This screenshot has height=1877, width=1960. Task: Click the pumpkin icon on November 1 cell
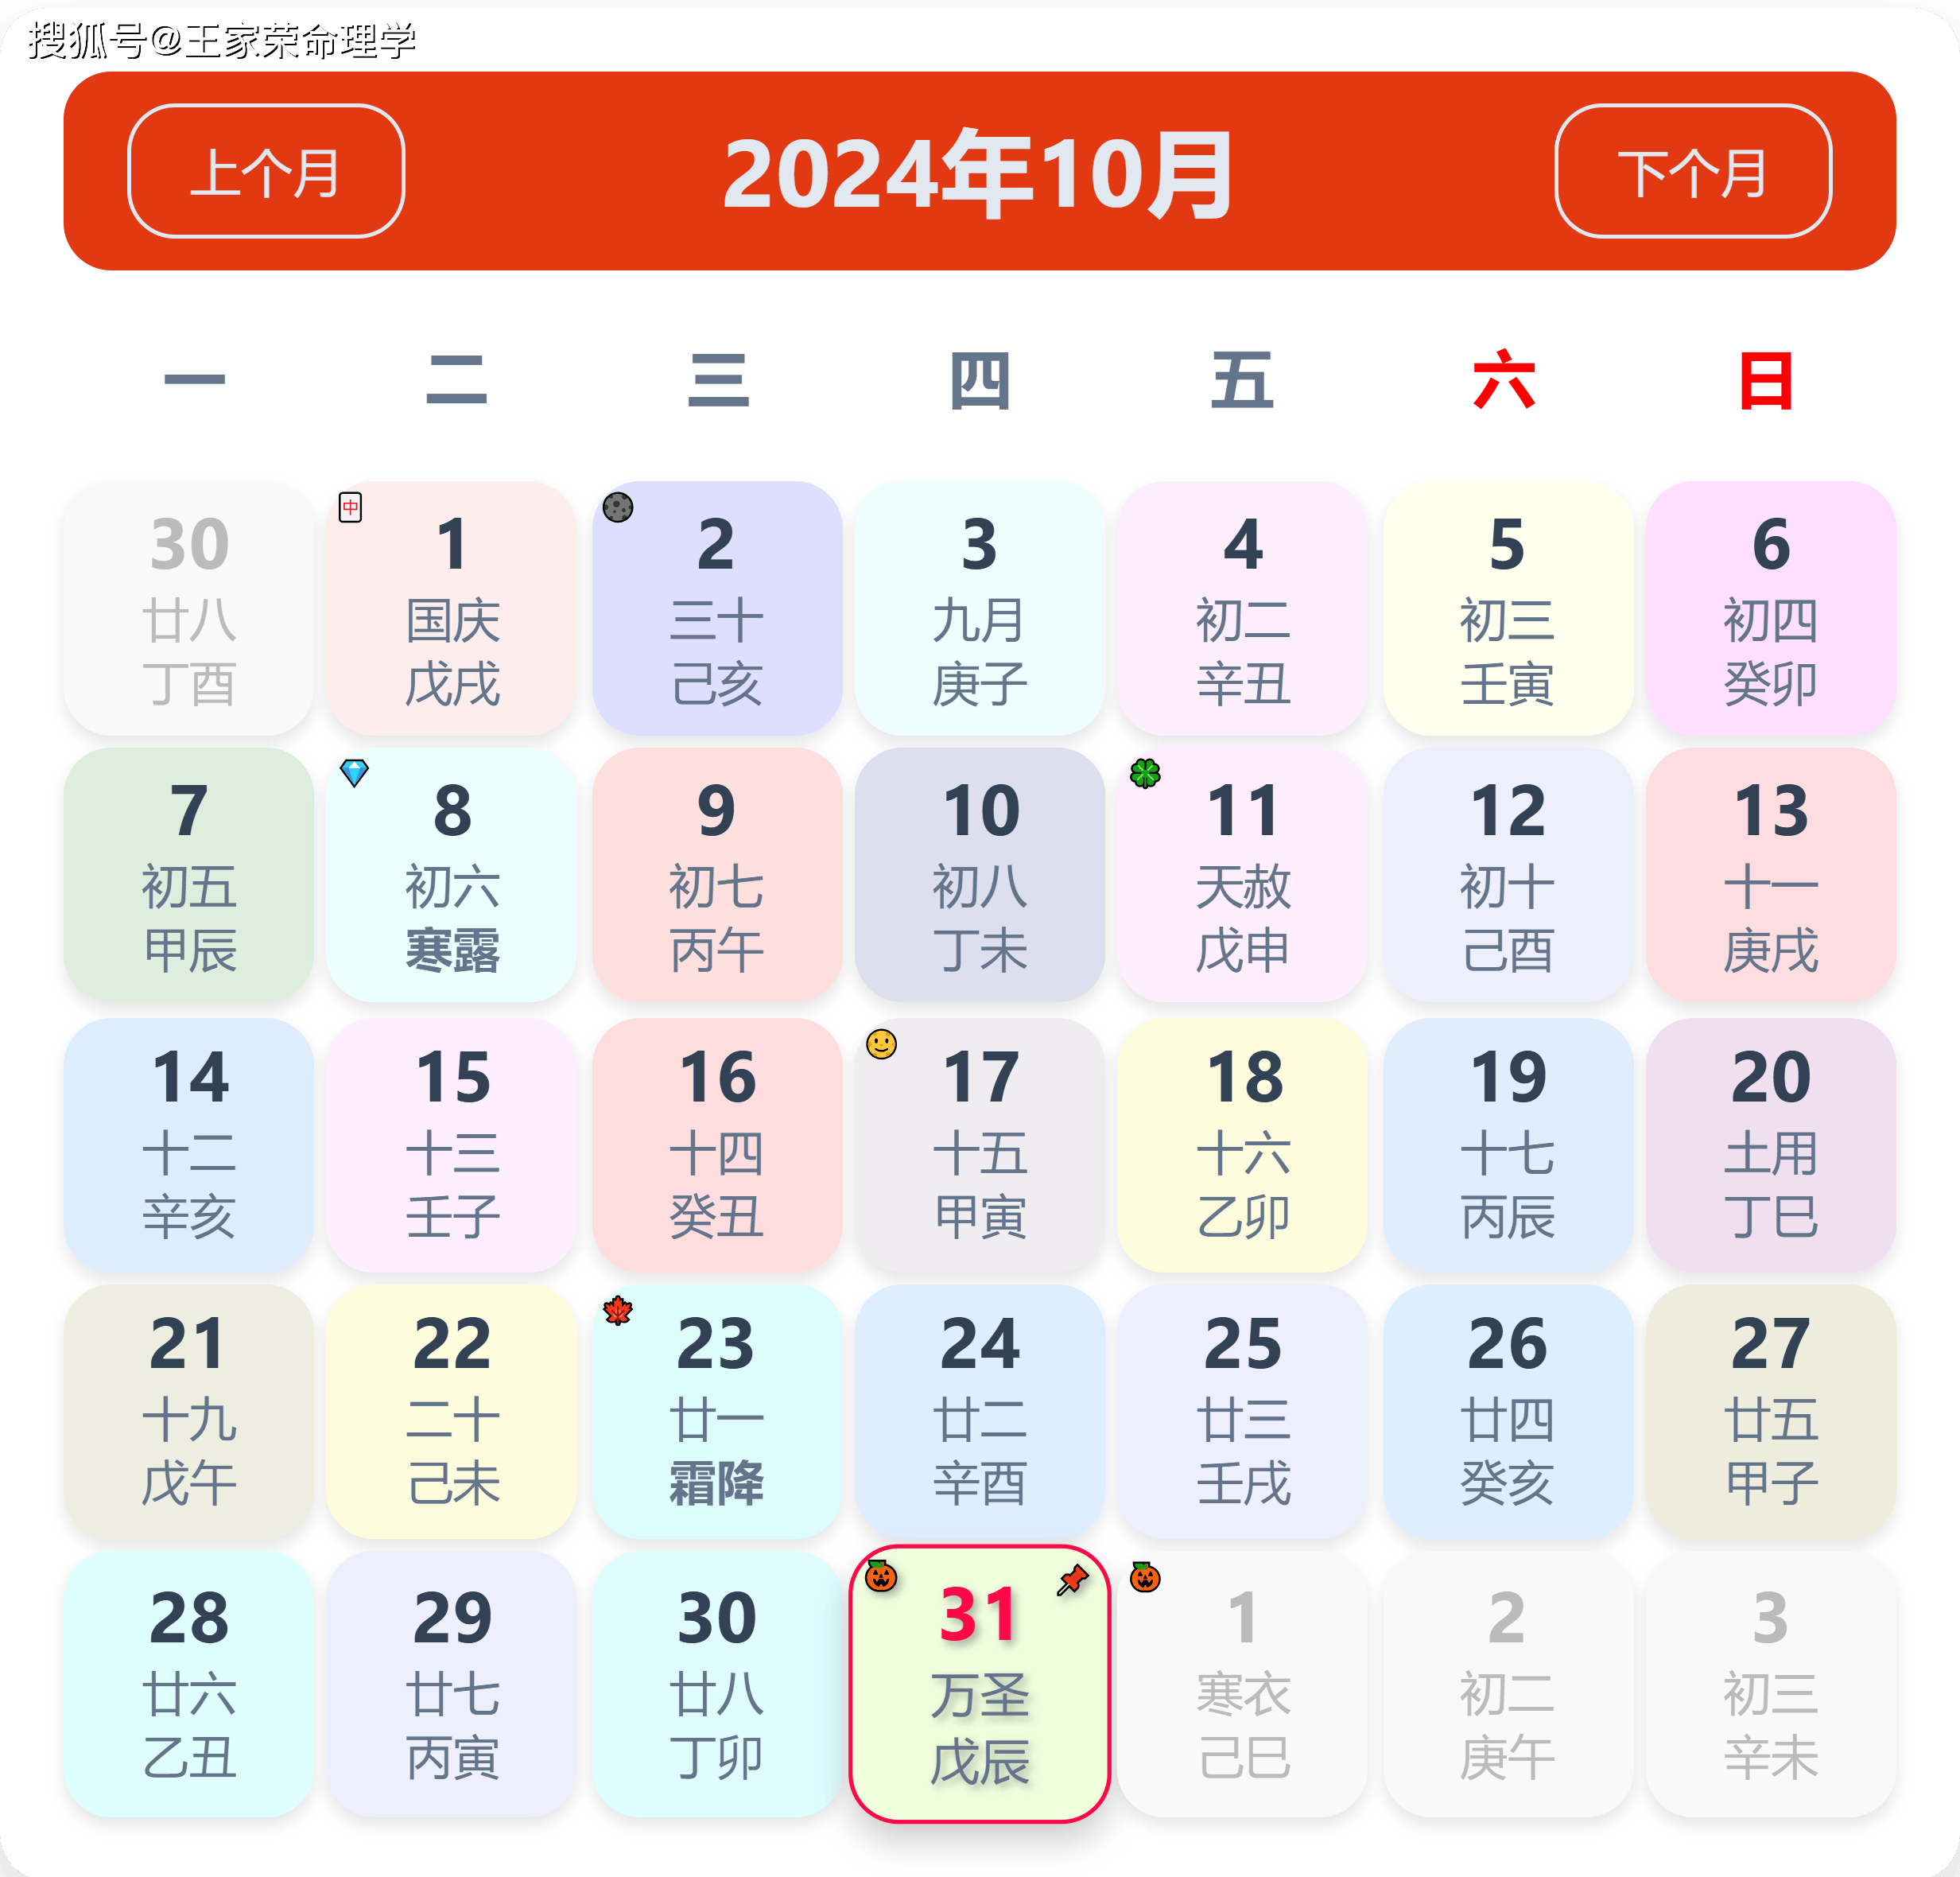pyautogui.click(x=1145, y=1577)
